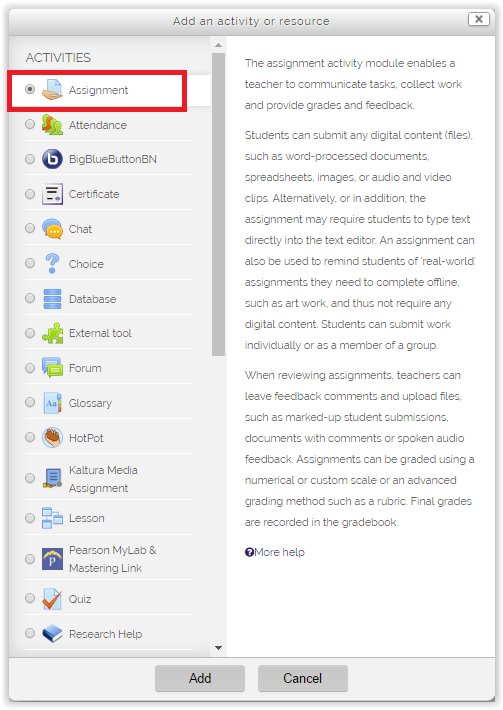Click the HotPot activity icon
The image size is (503, 710).
(x=52, y=438)
